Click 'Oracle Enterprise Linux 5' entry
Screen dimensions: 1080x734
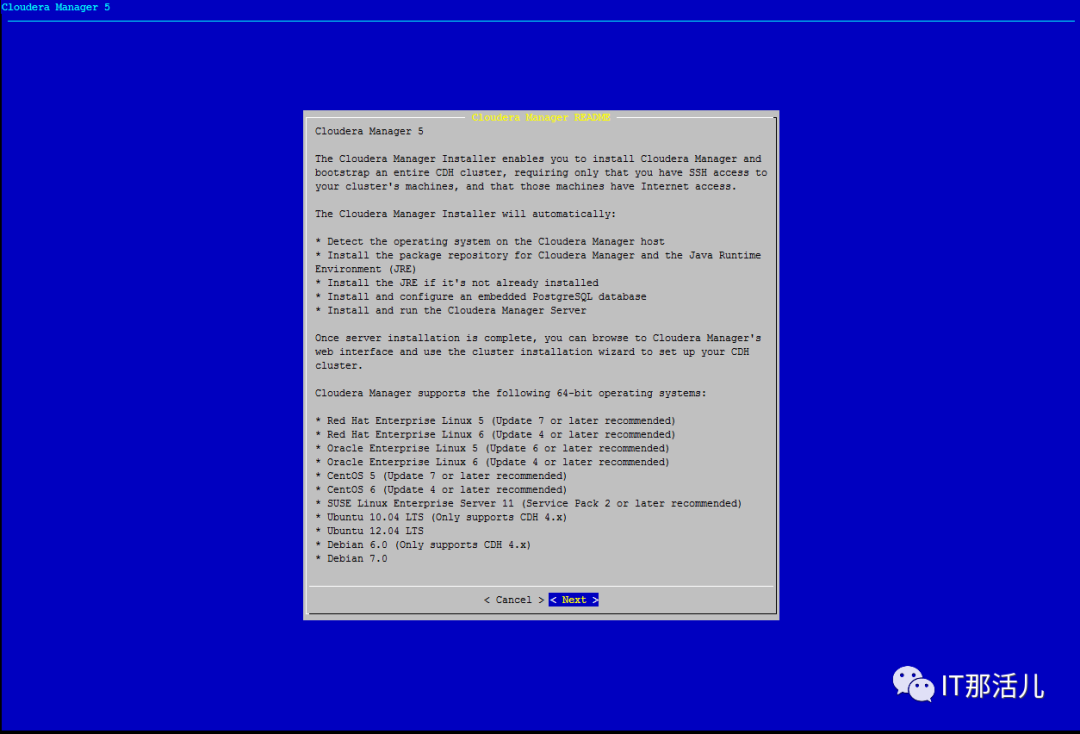click(492, 448)
